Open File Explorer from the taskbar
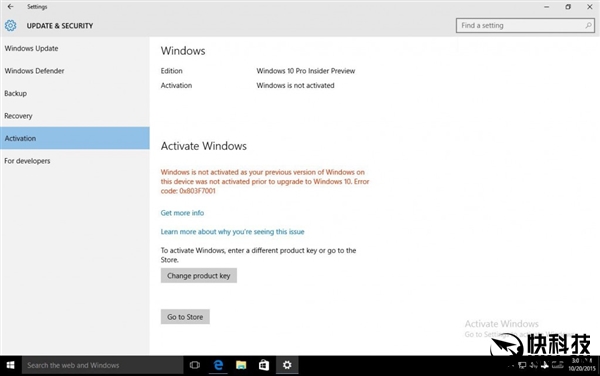 click(x=241, y=365)
